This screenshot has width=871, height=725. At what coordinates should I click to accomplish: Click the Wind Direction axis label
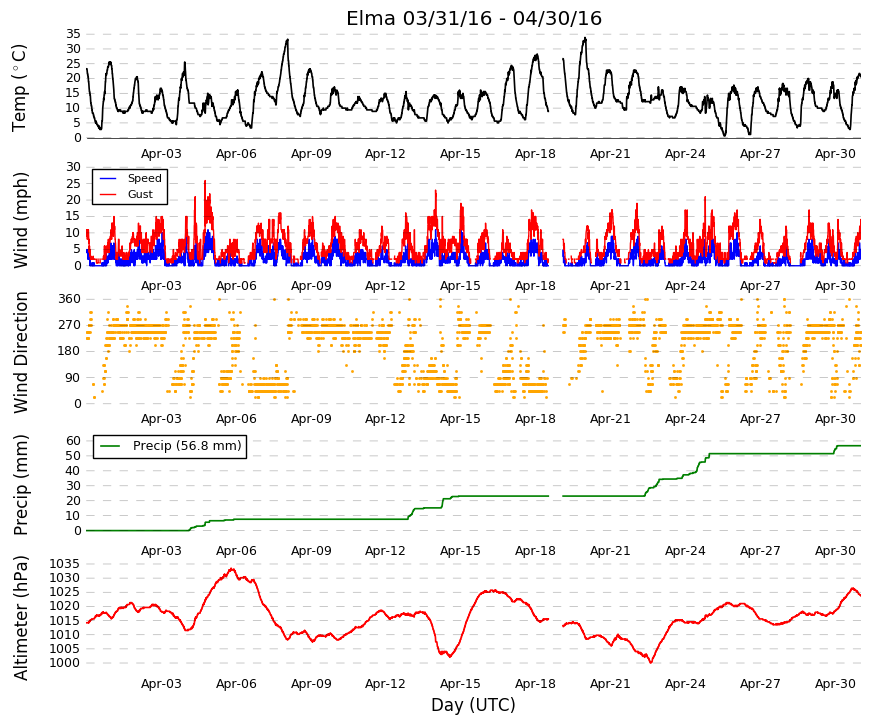coord(20,352)
